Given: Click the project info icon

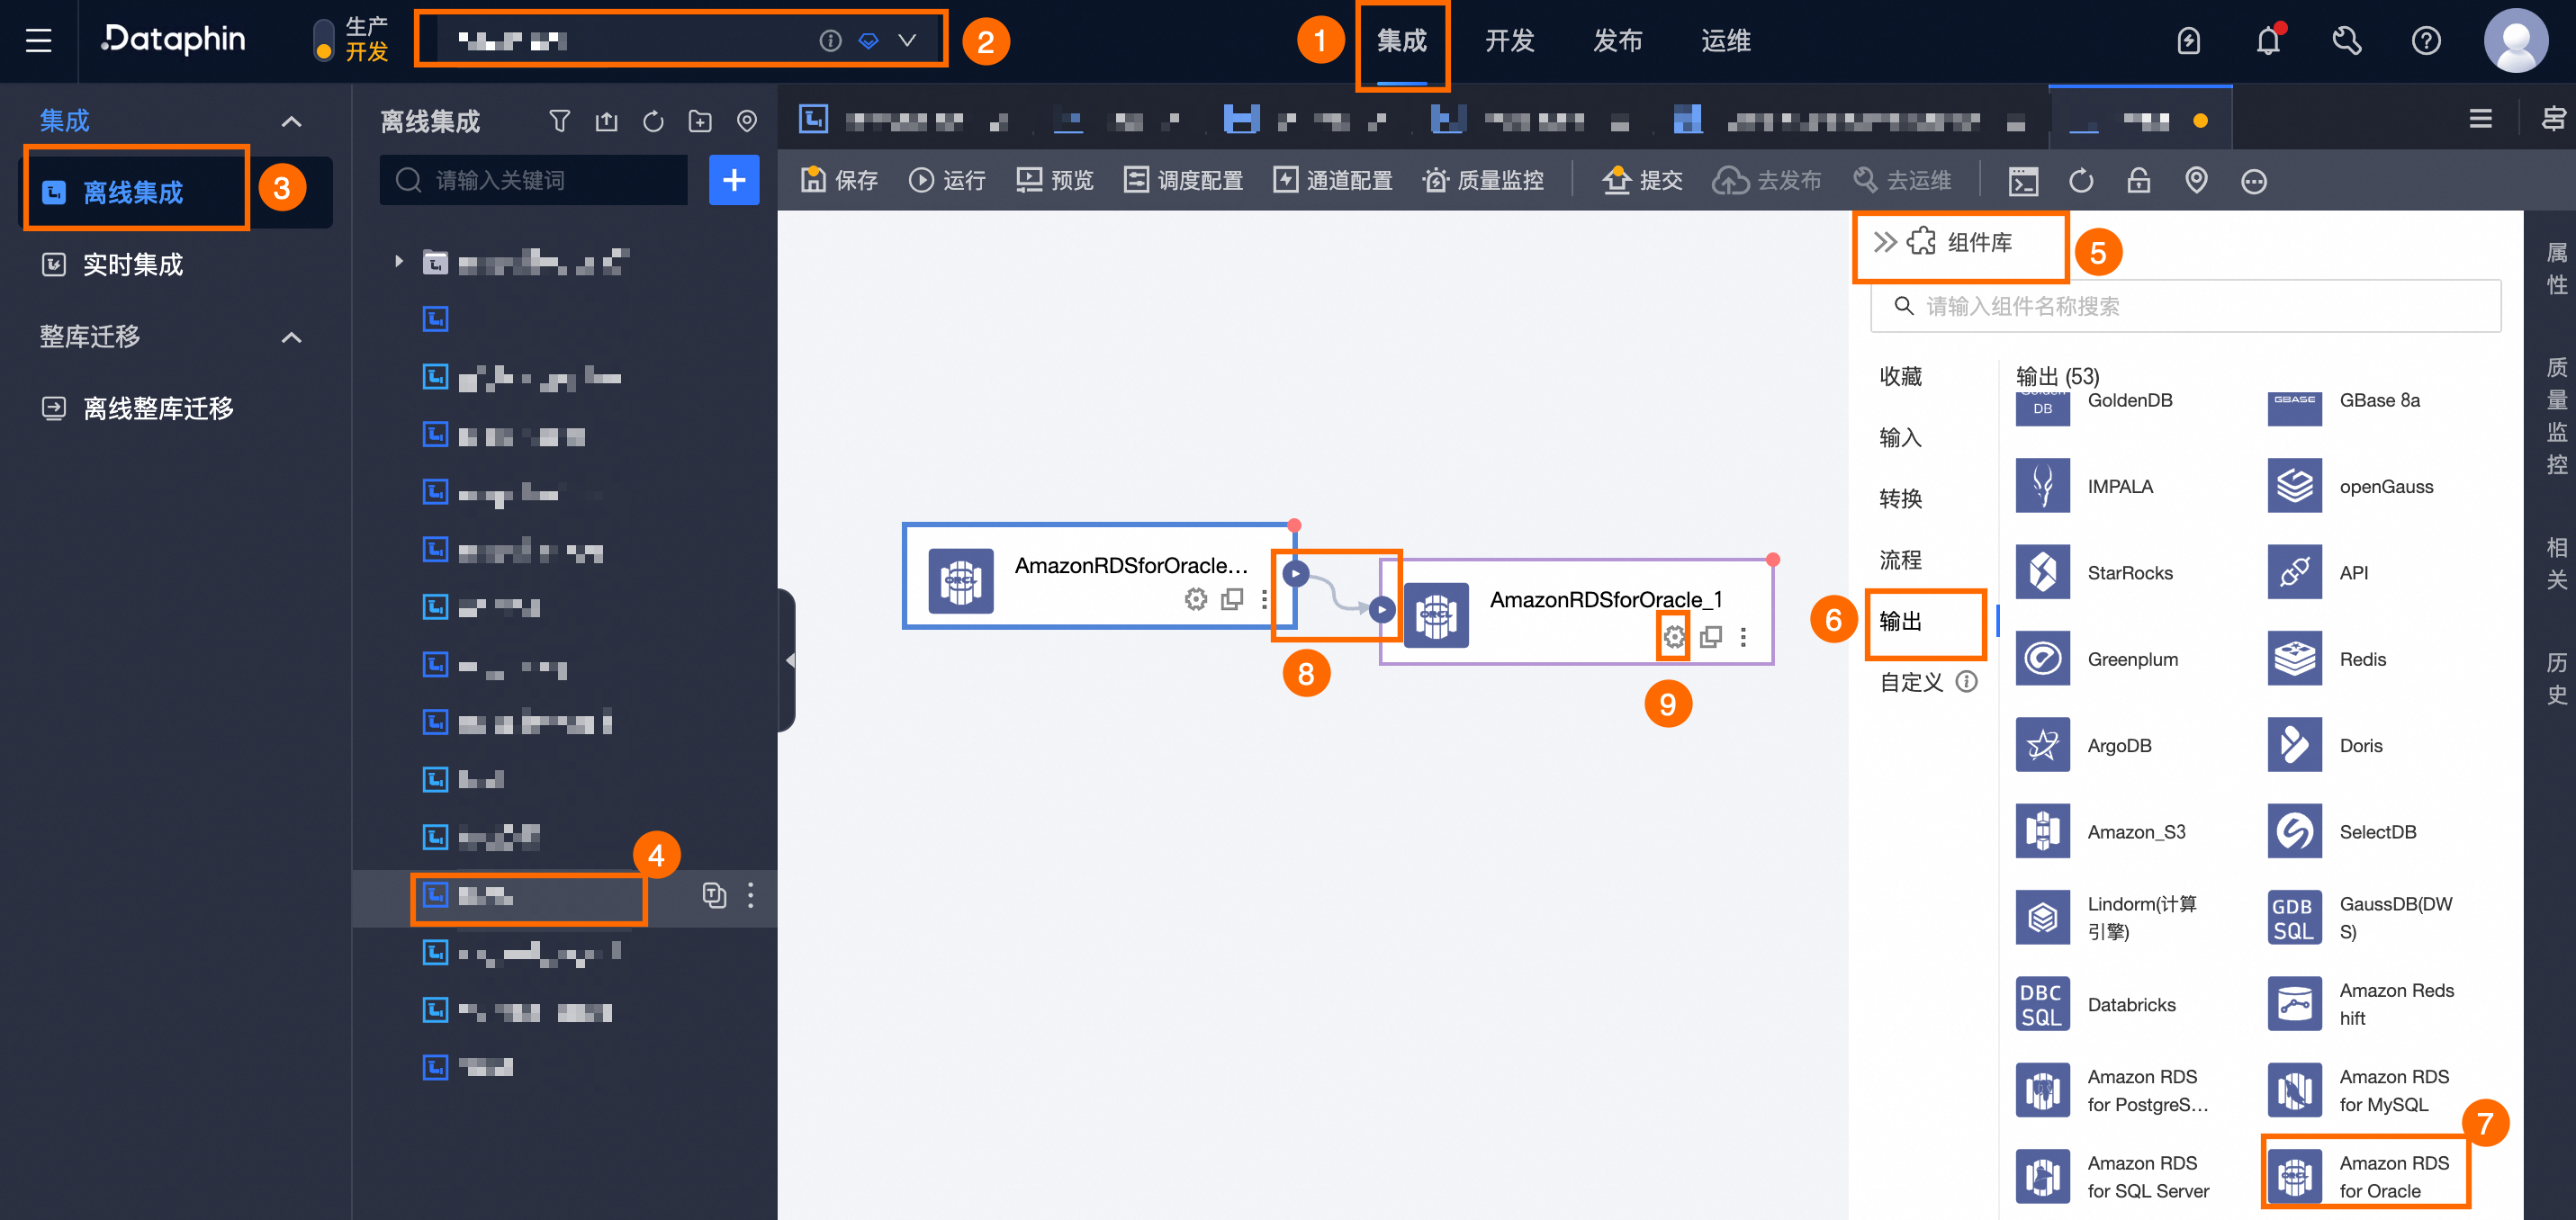Looking at the screenshot, I should click(830, 41).
